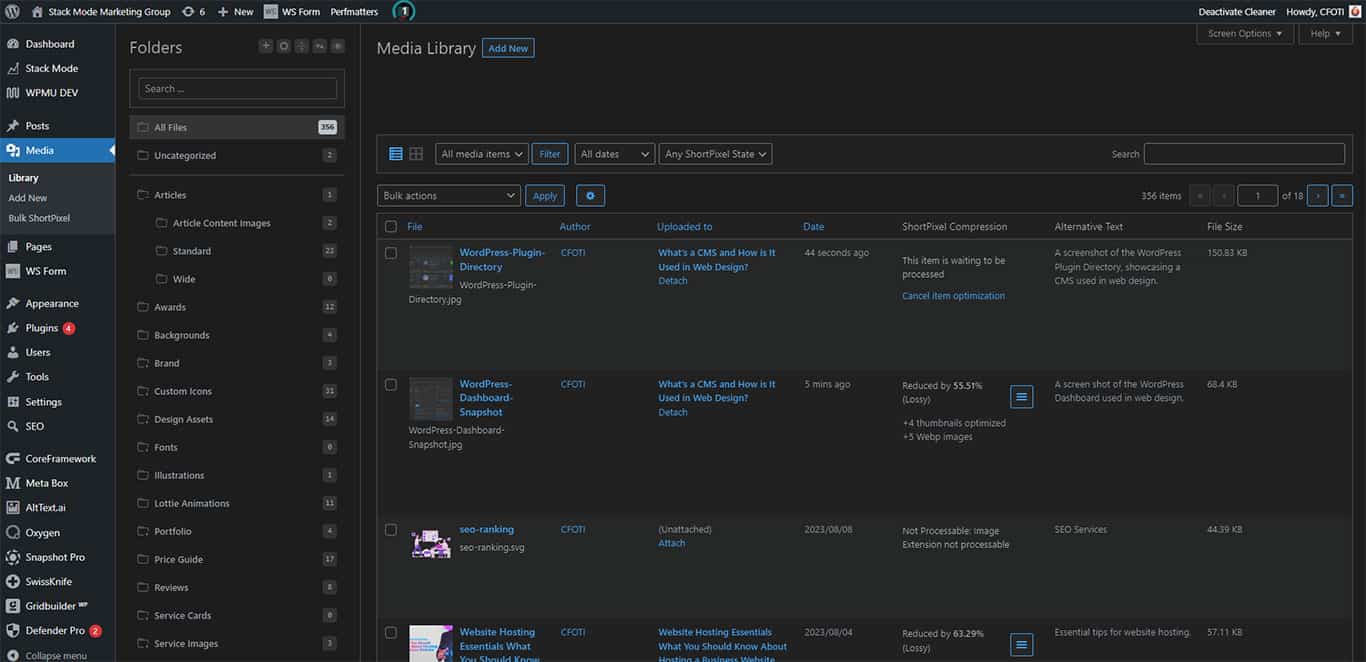Select the grid view icon in Media Library
This screenshot has height=662, width=1366.
[x=416, y=154]
